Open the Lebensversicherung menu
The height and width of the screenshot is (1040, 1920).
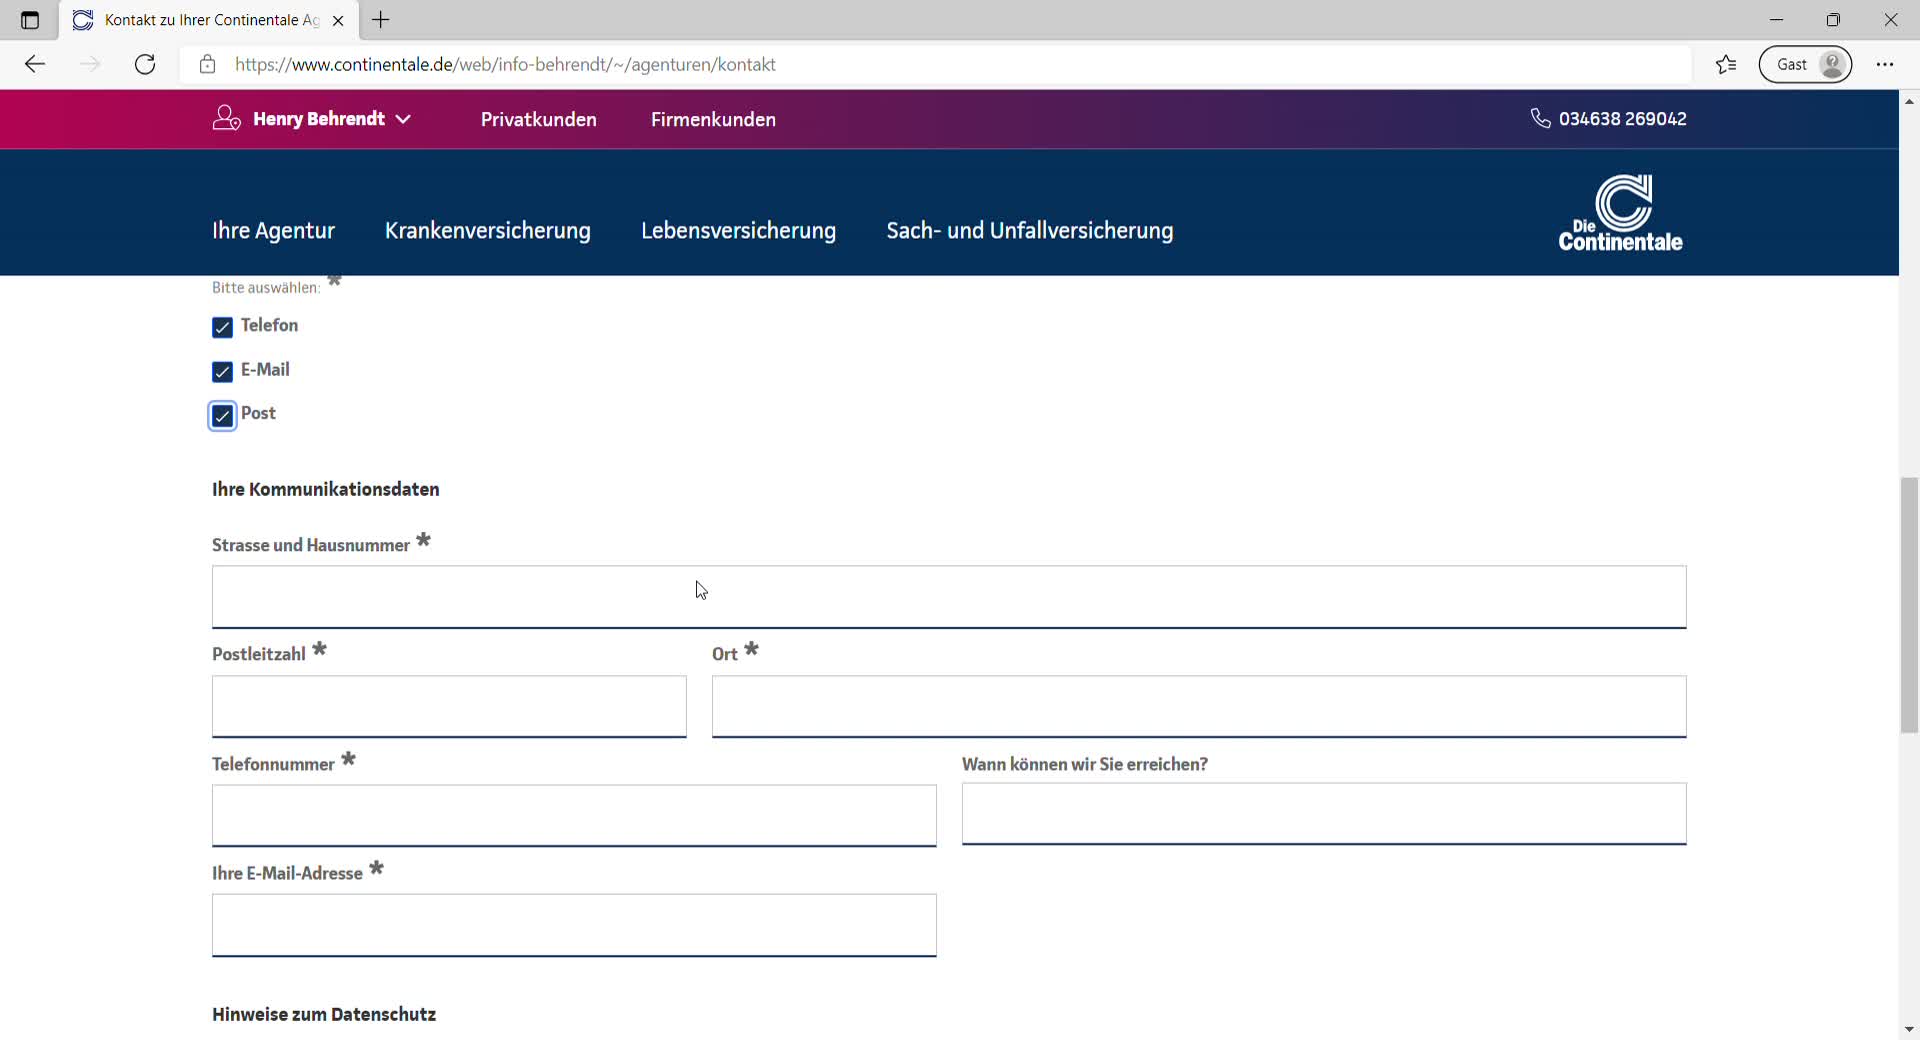[738, 231]
